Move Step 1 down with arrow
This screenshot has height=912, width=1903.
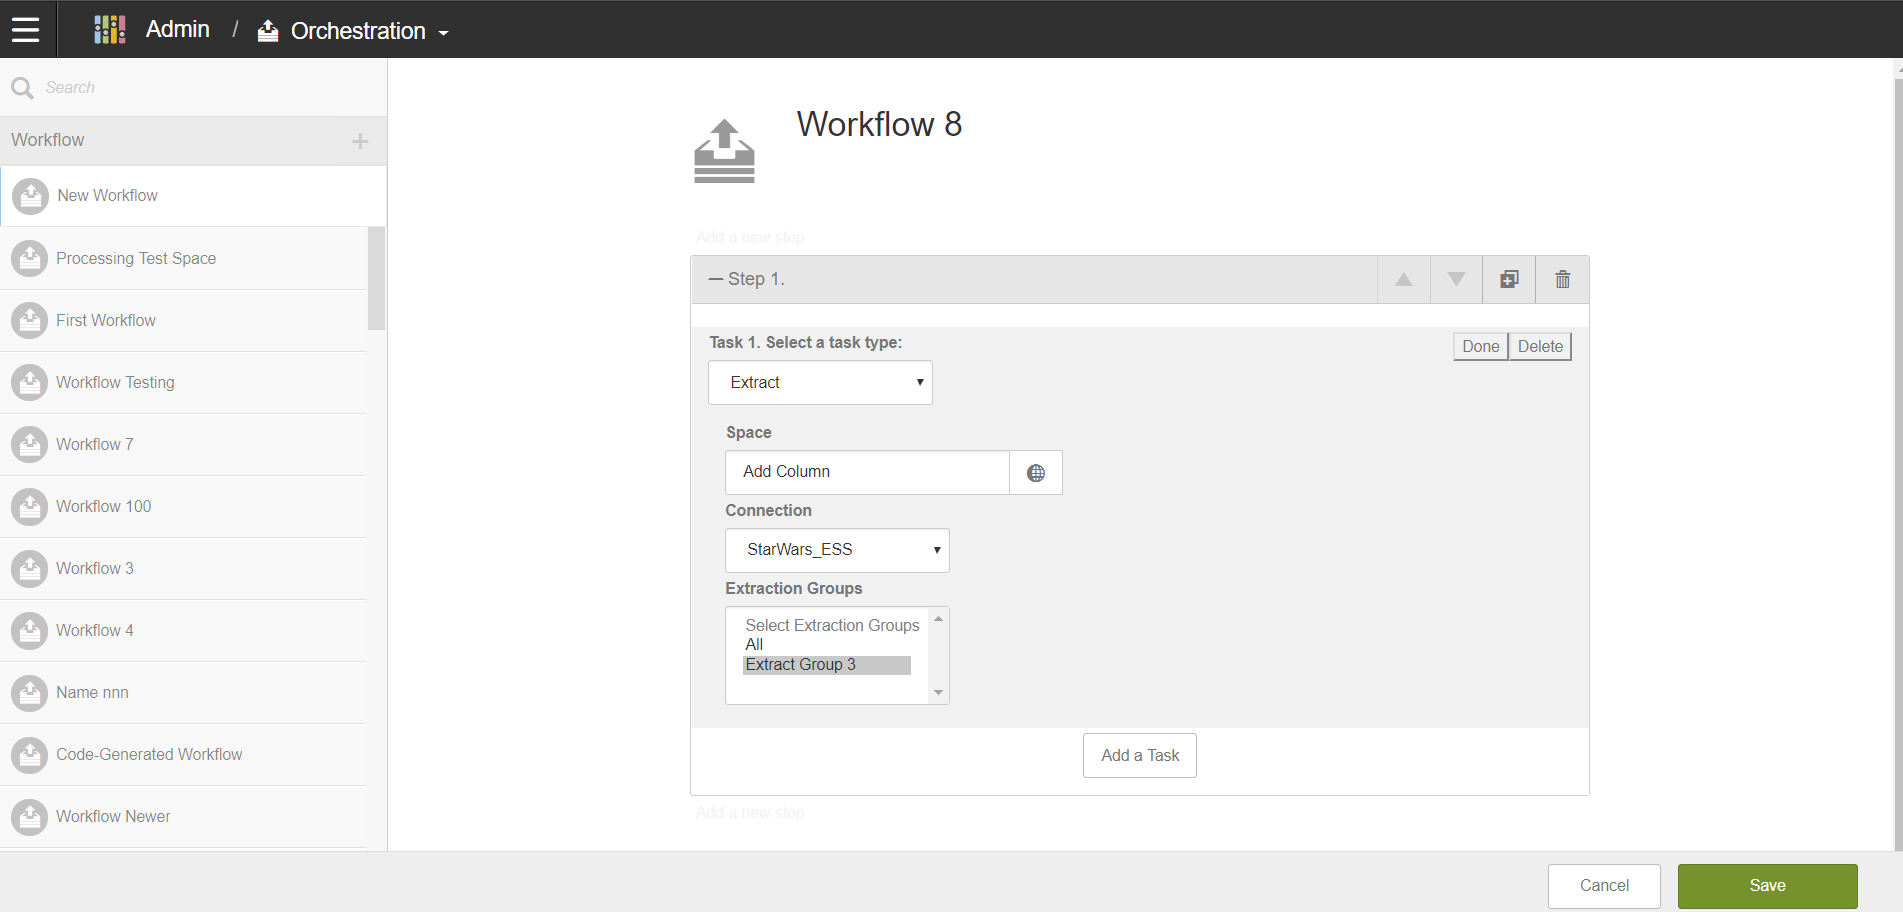tap(1456, 280)
